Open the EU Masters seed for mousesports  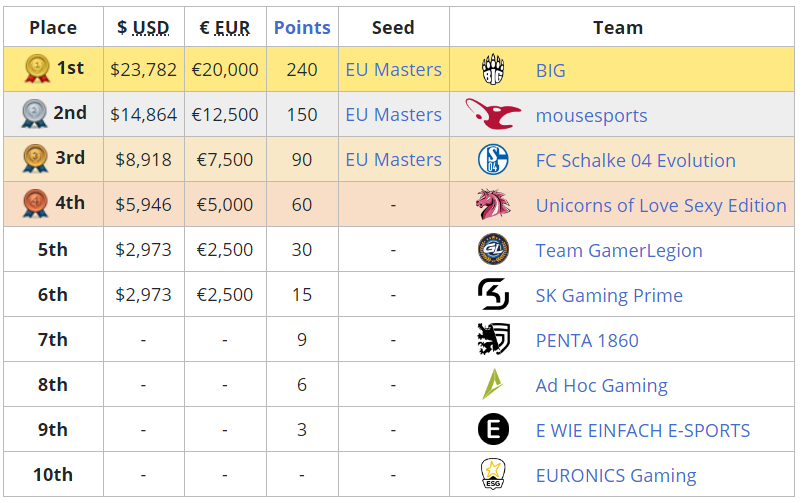tap(393, 115)
